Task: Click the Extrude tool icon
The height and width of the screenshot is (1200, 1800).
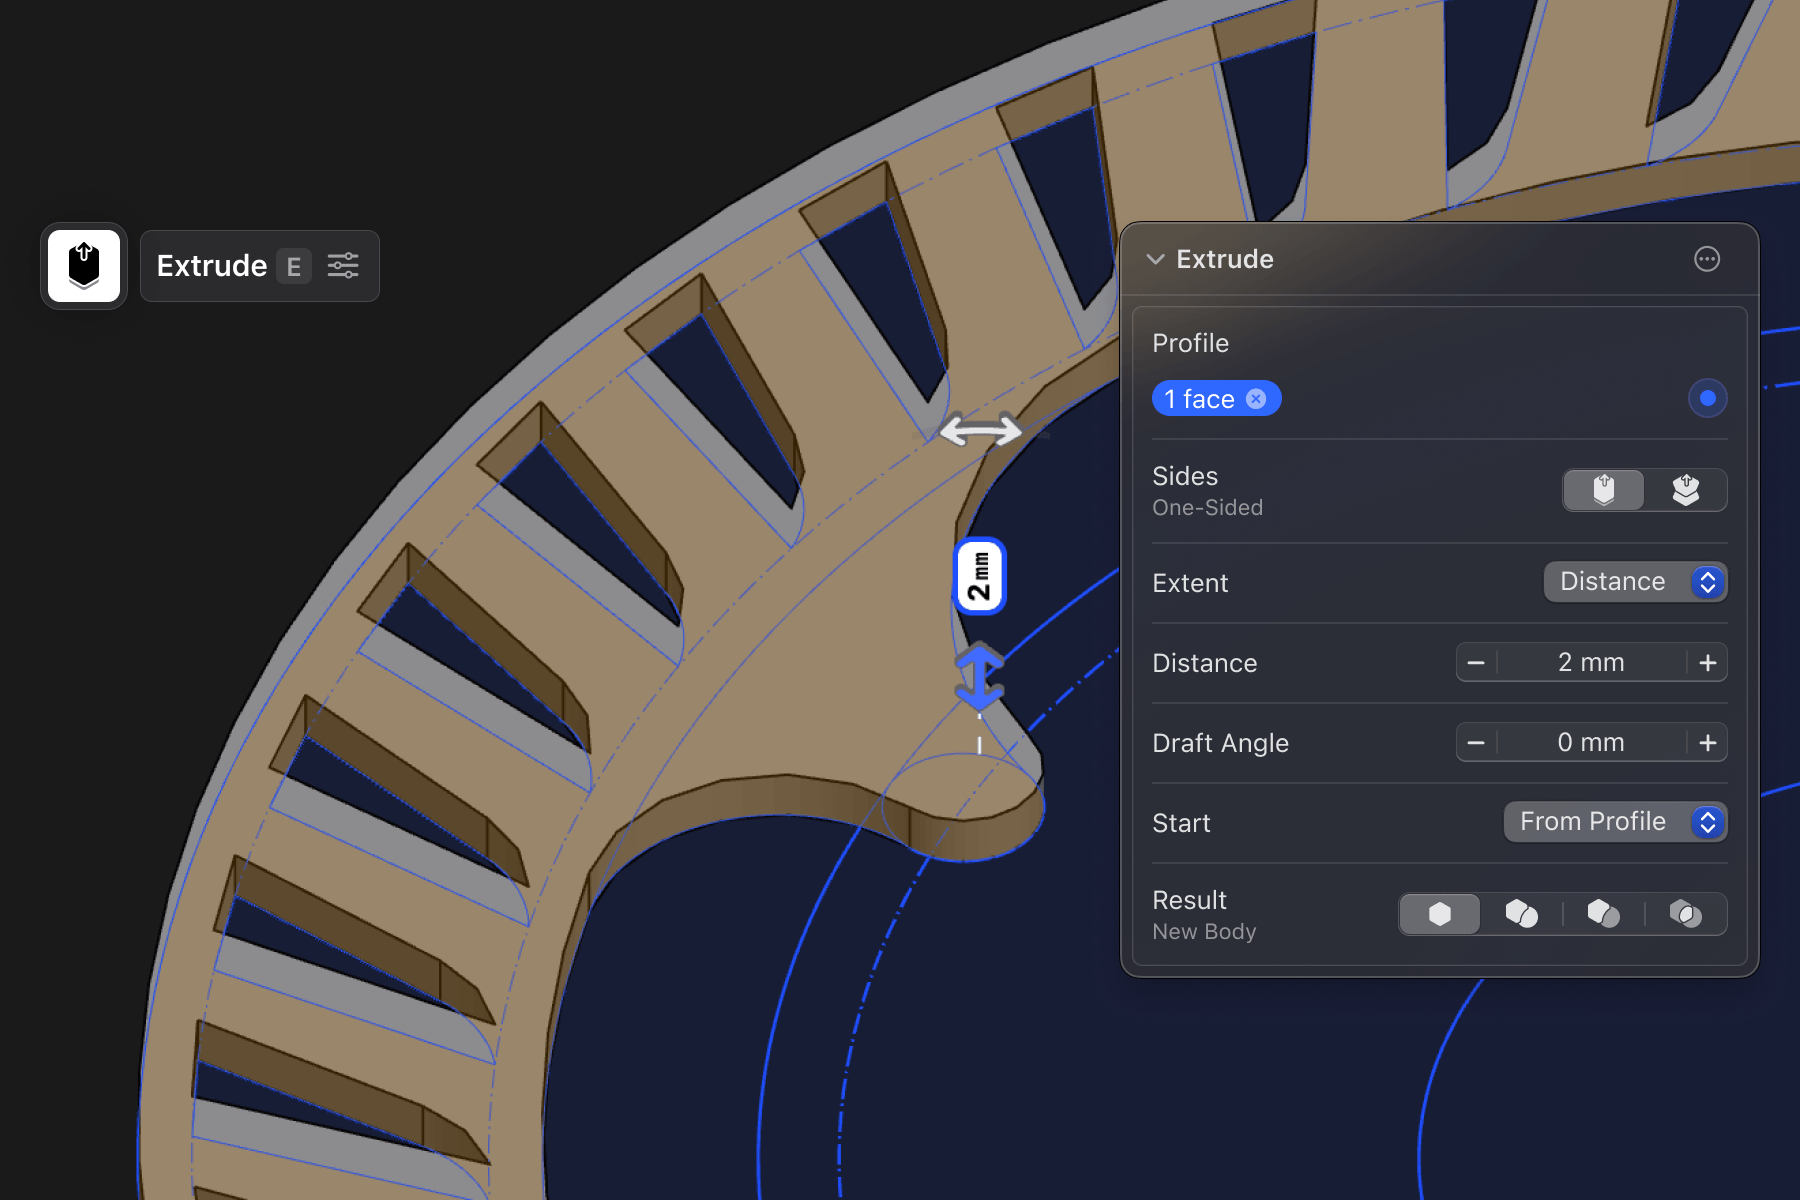Action: [84, 266]
